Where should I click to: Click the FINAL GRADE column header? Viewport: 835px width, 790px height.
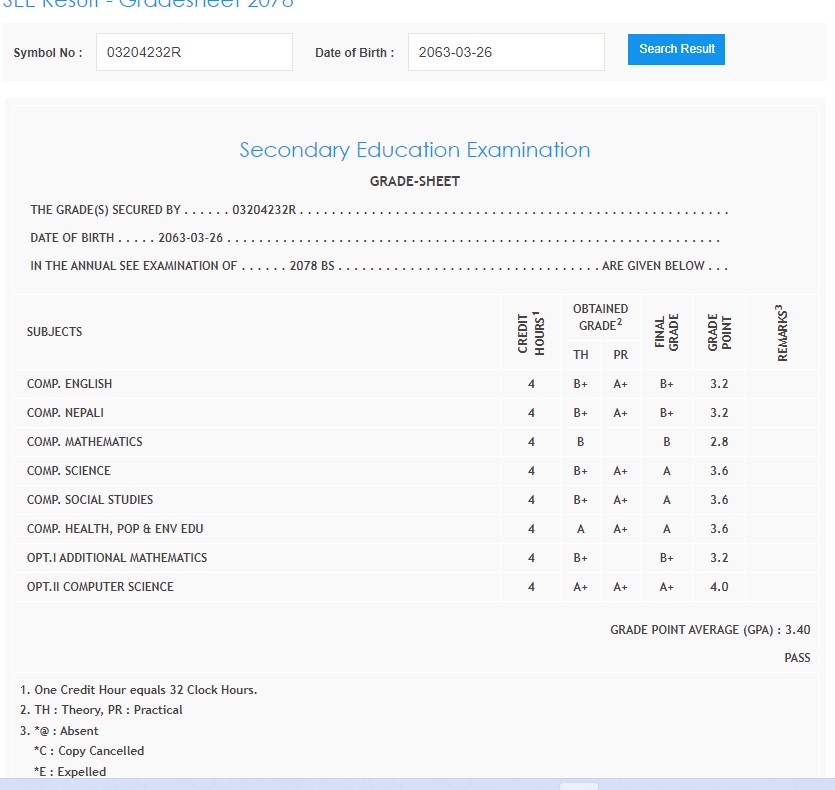[x=667, y=332]
